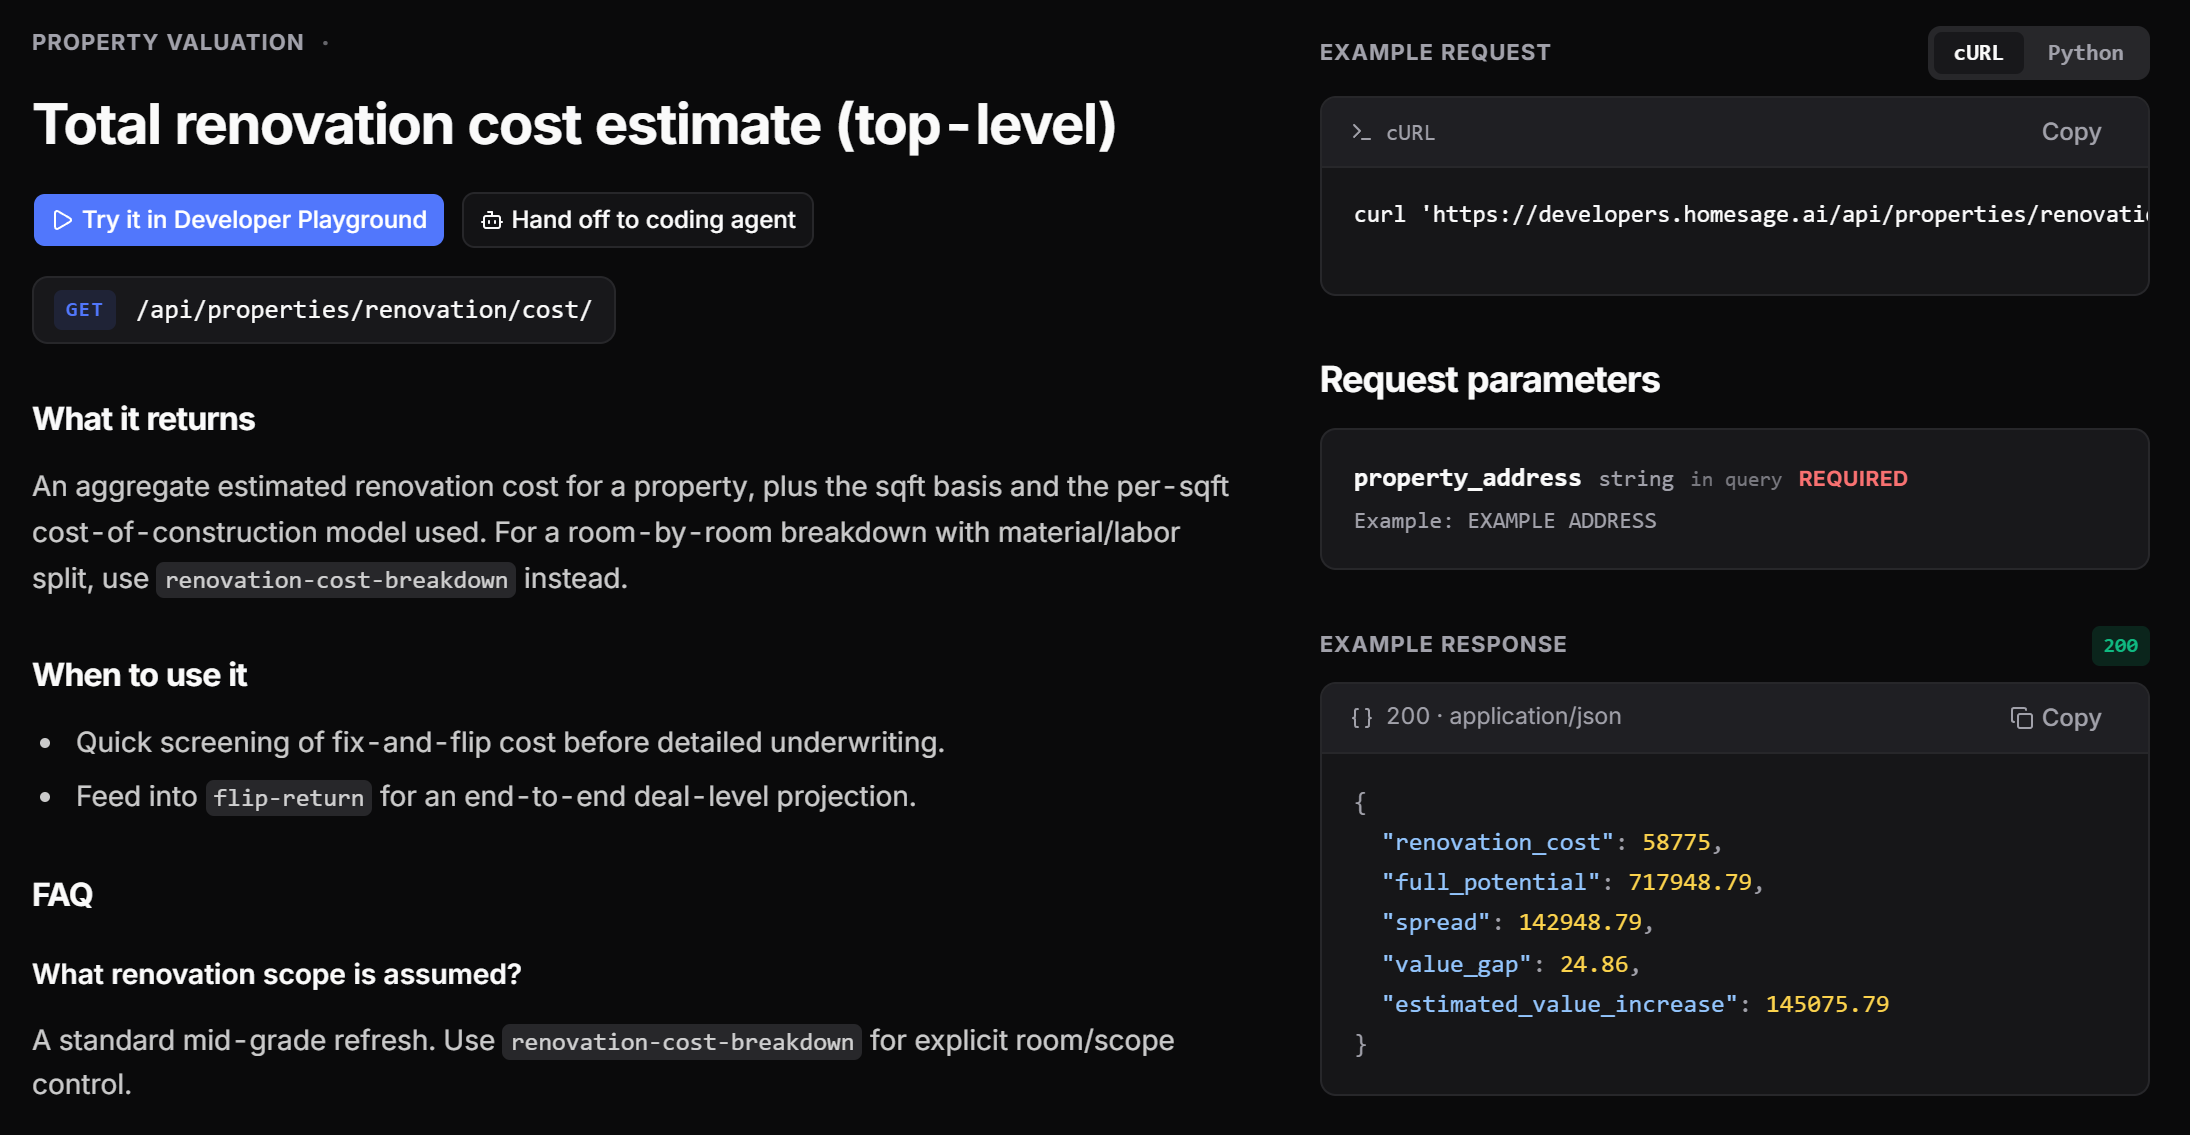2190x1135 pixels.
Task: Copy the example response JSON
Action: (x=2056, y=718)
